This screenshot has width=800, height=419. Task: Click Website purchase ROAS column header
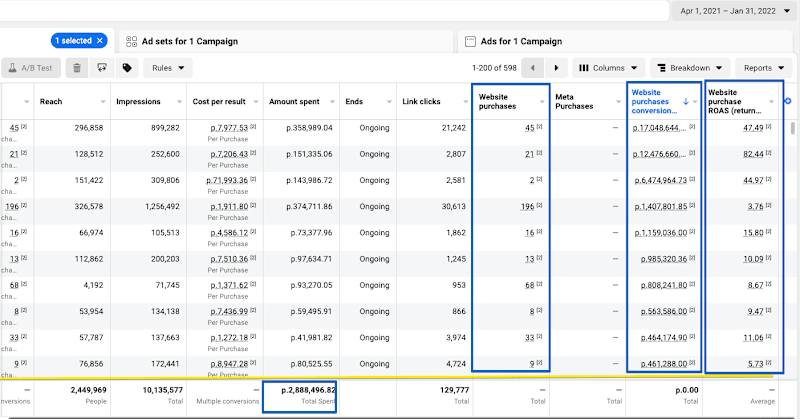pyautogui.click(x=735, y=102)
